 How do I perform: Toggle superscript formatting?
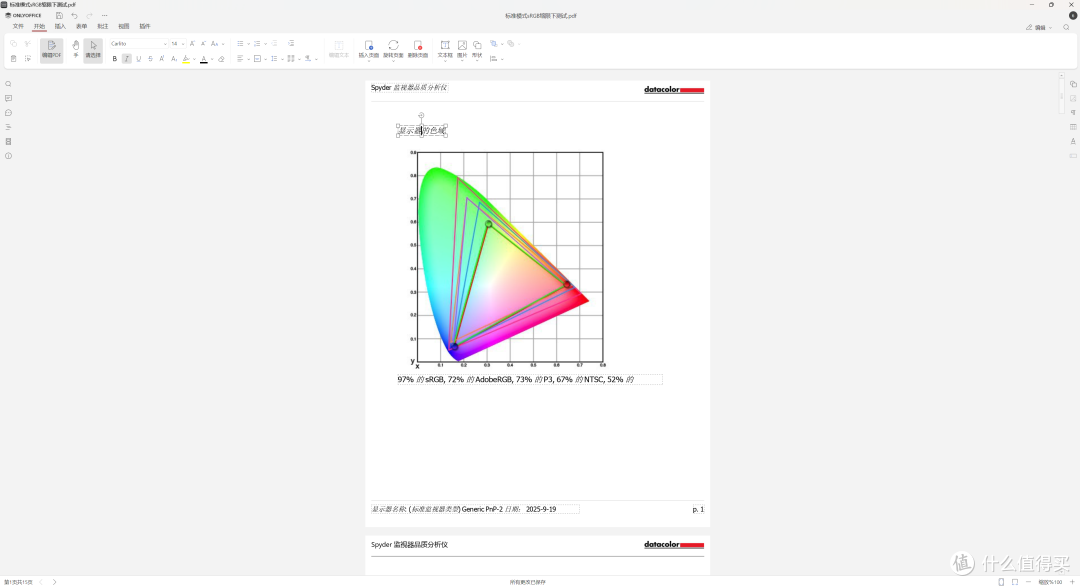click(162, 59)
